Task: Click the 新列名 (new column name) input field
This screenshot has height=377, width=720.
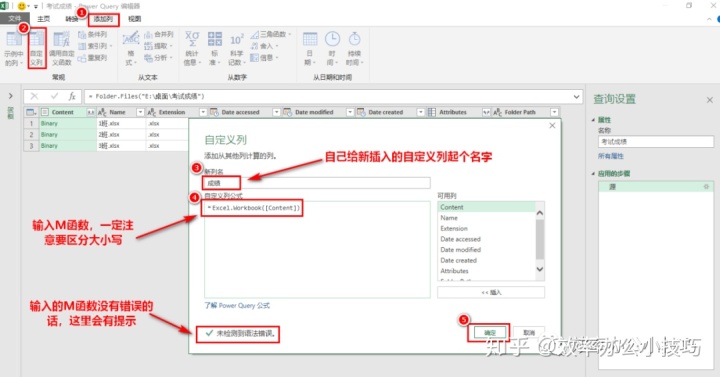Action: coord(317,183)
